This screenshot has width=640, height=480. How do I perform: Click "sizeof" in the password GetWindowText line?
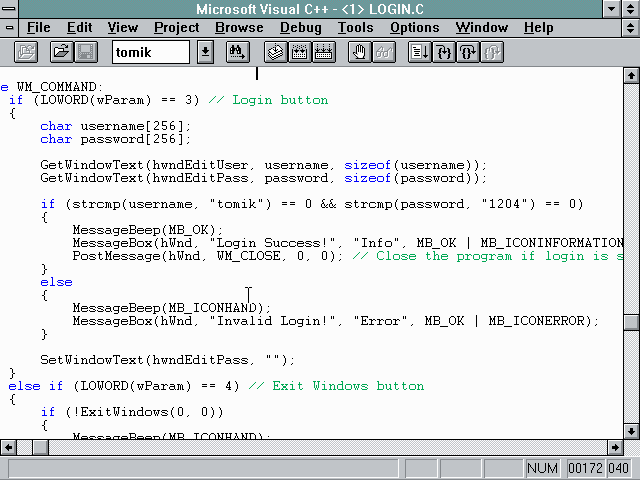[367, 178]
